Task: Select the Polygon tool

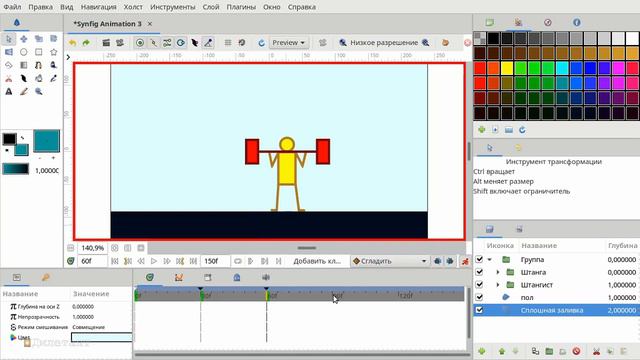Action: [9, 65]
